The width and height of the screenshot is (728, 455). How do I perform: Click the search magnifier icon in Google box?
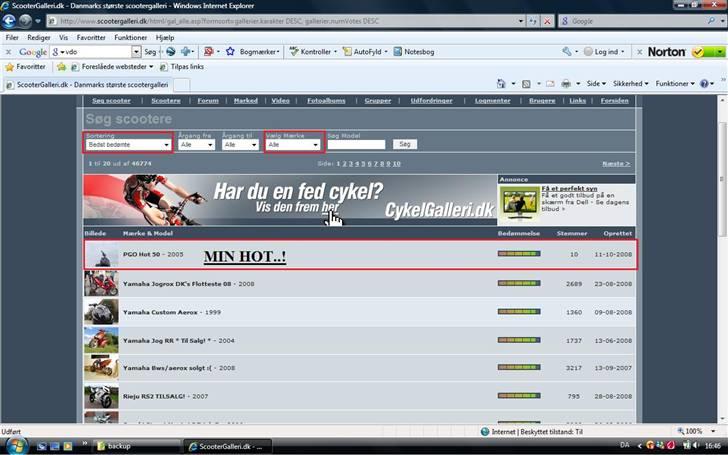coord(711,21)
